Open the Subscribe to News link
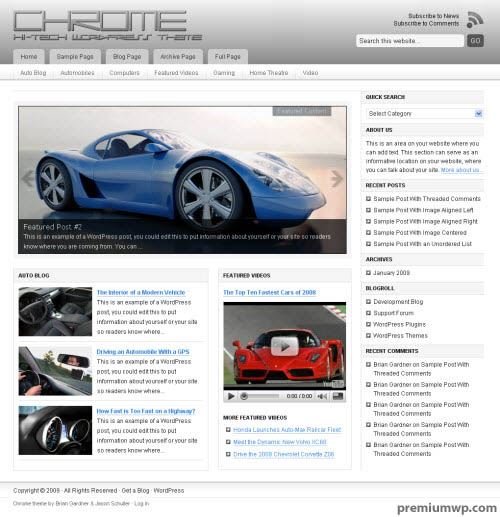500x517 pixels. pos(434,16)
